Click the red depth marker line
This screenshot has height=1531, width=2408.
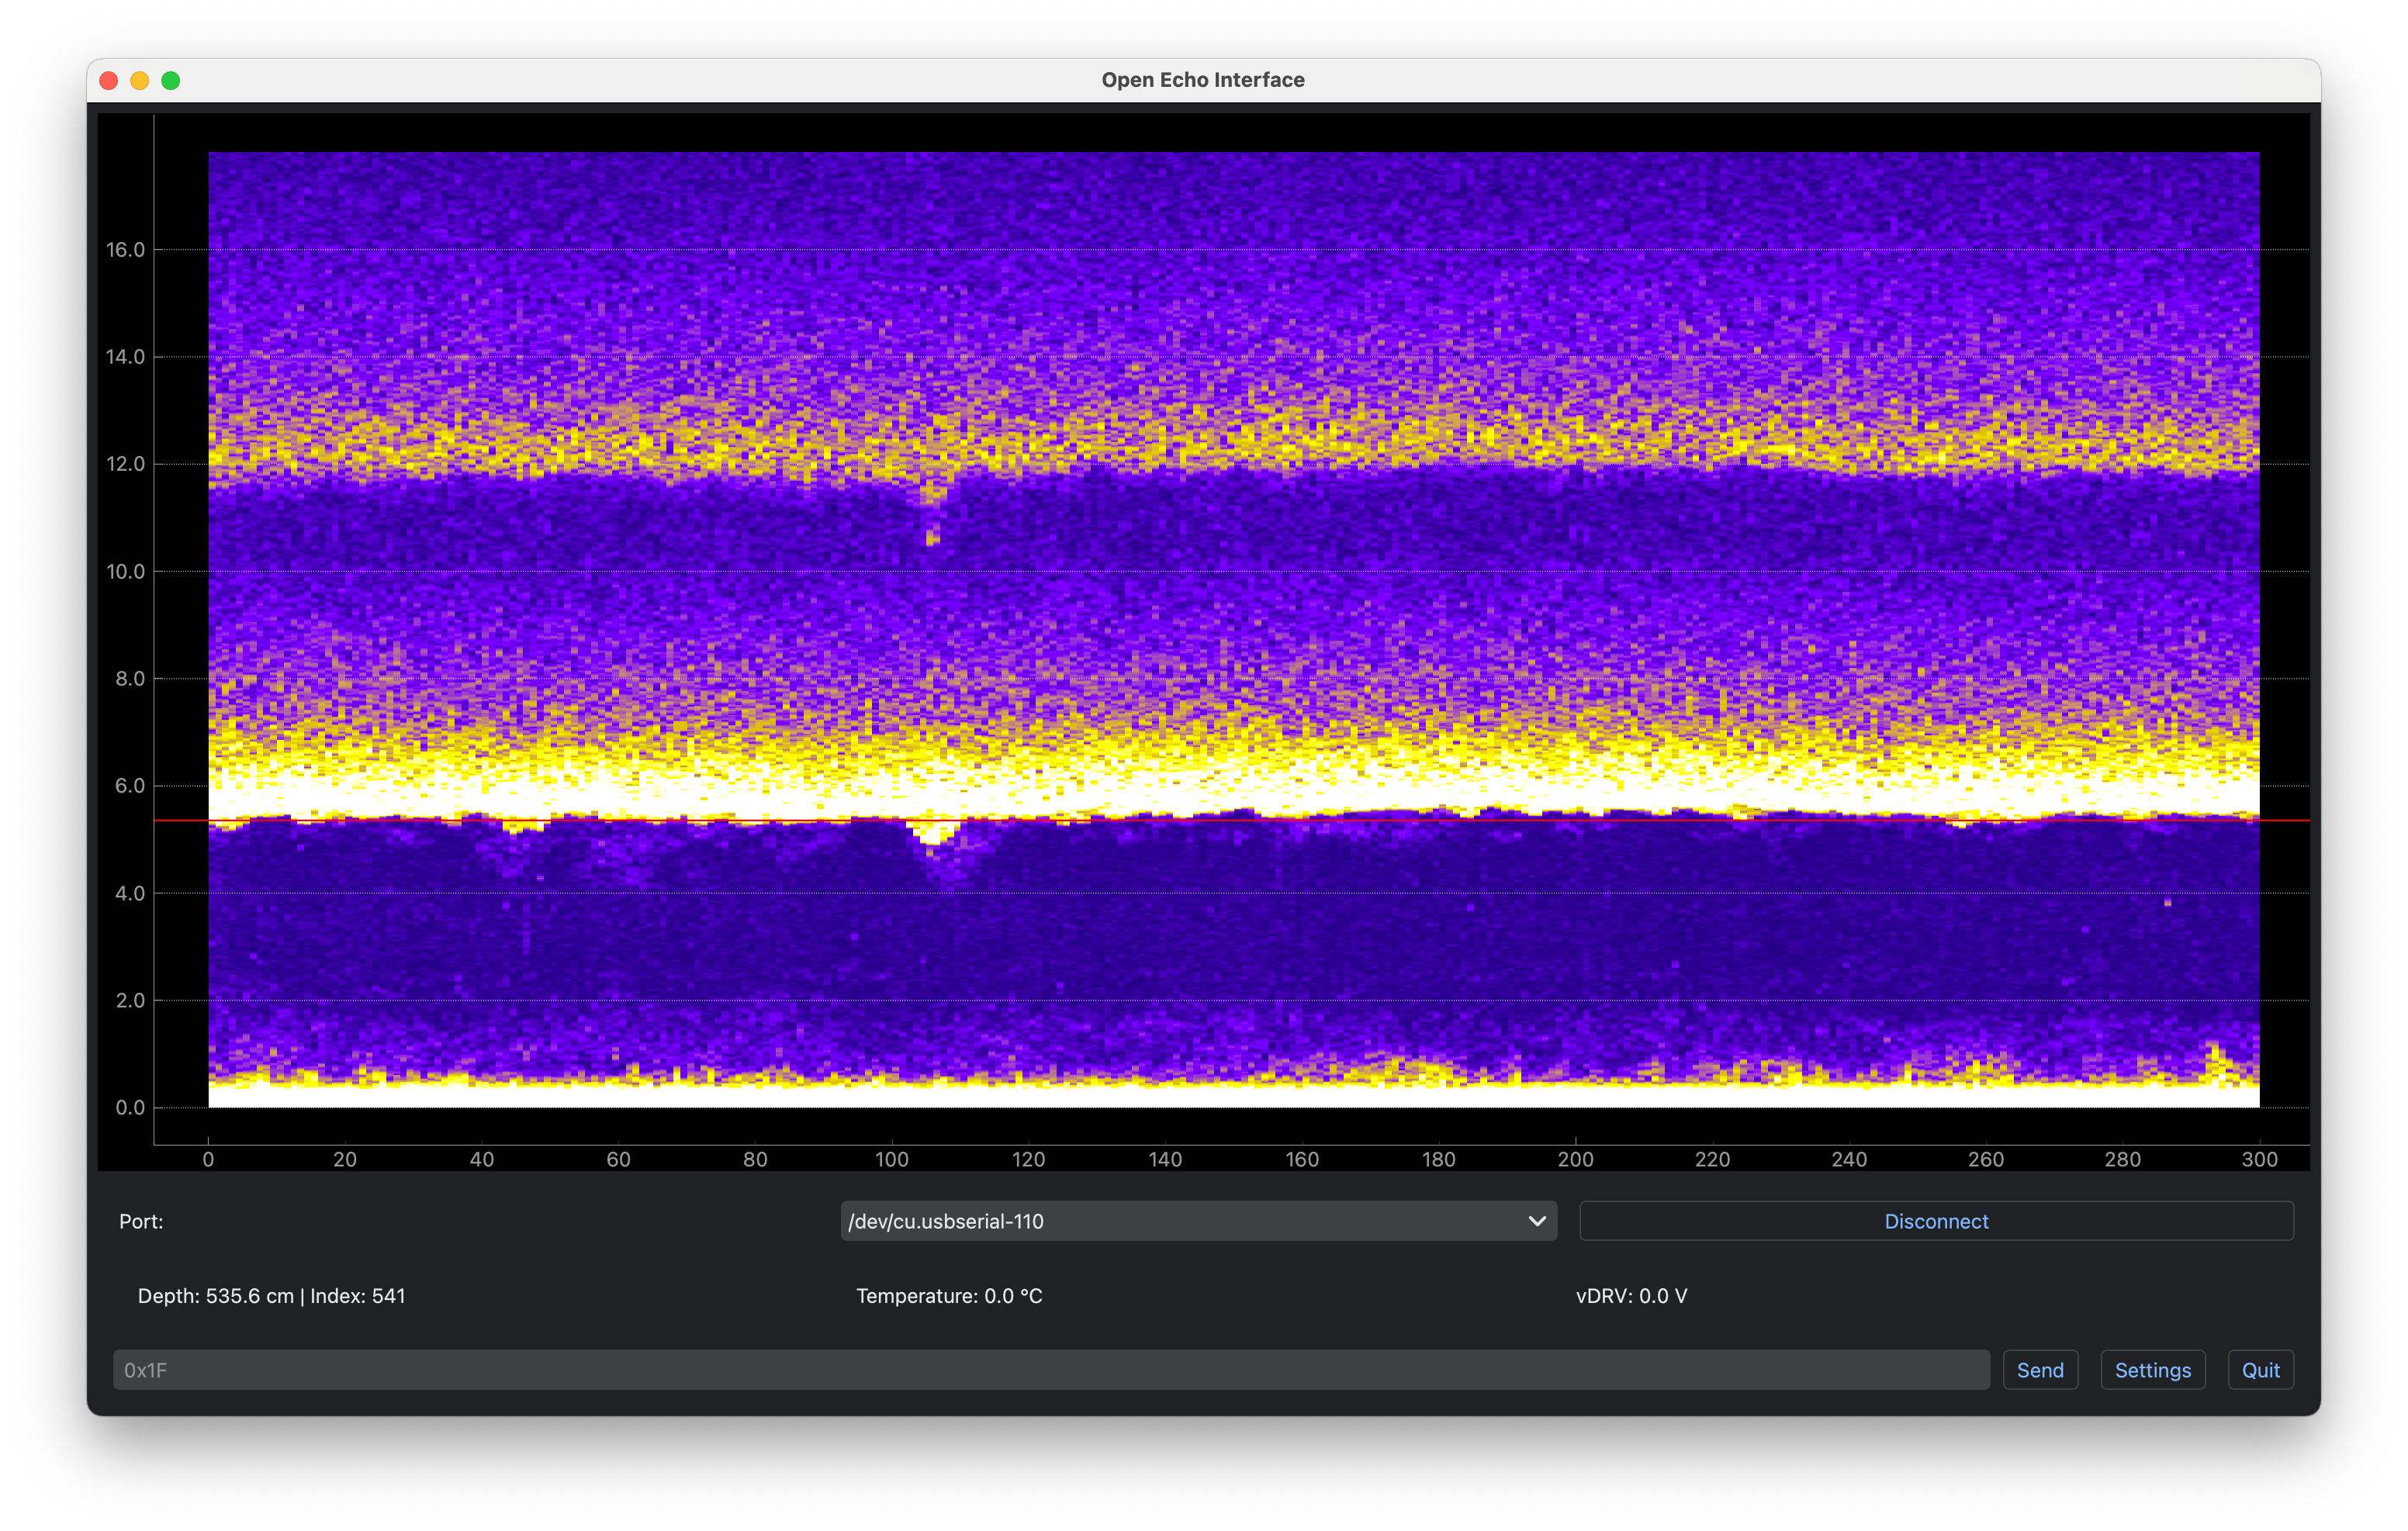1200,820
